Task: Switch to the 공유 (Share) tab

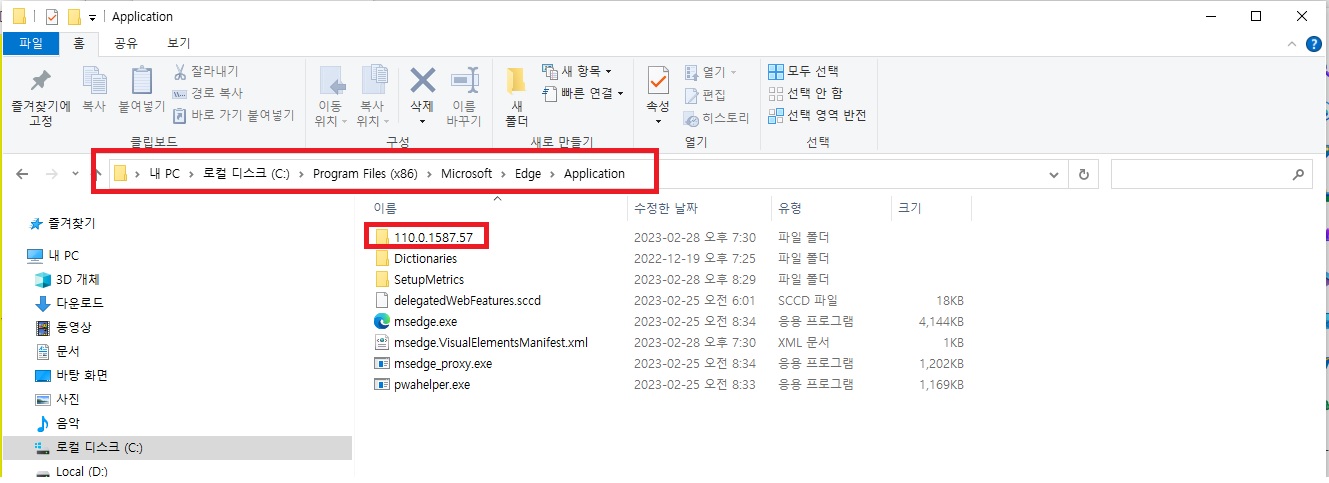Action: [126, 43]
